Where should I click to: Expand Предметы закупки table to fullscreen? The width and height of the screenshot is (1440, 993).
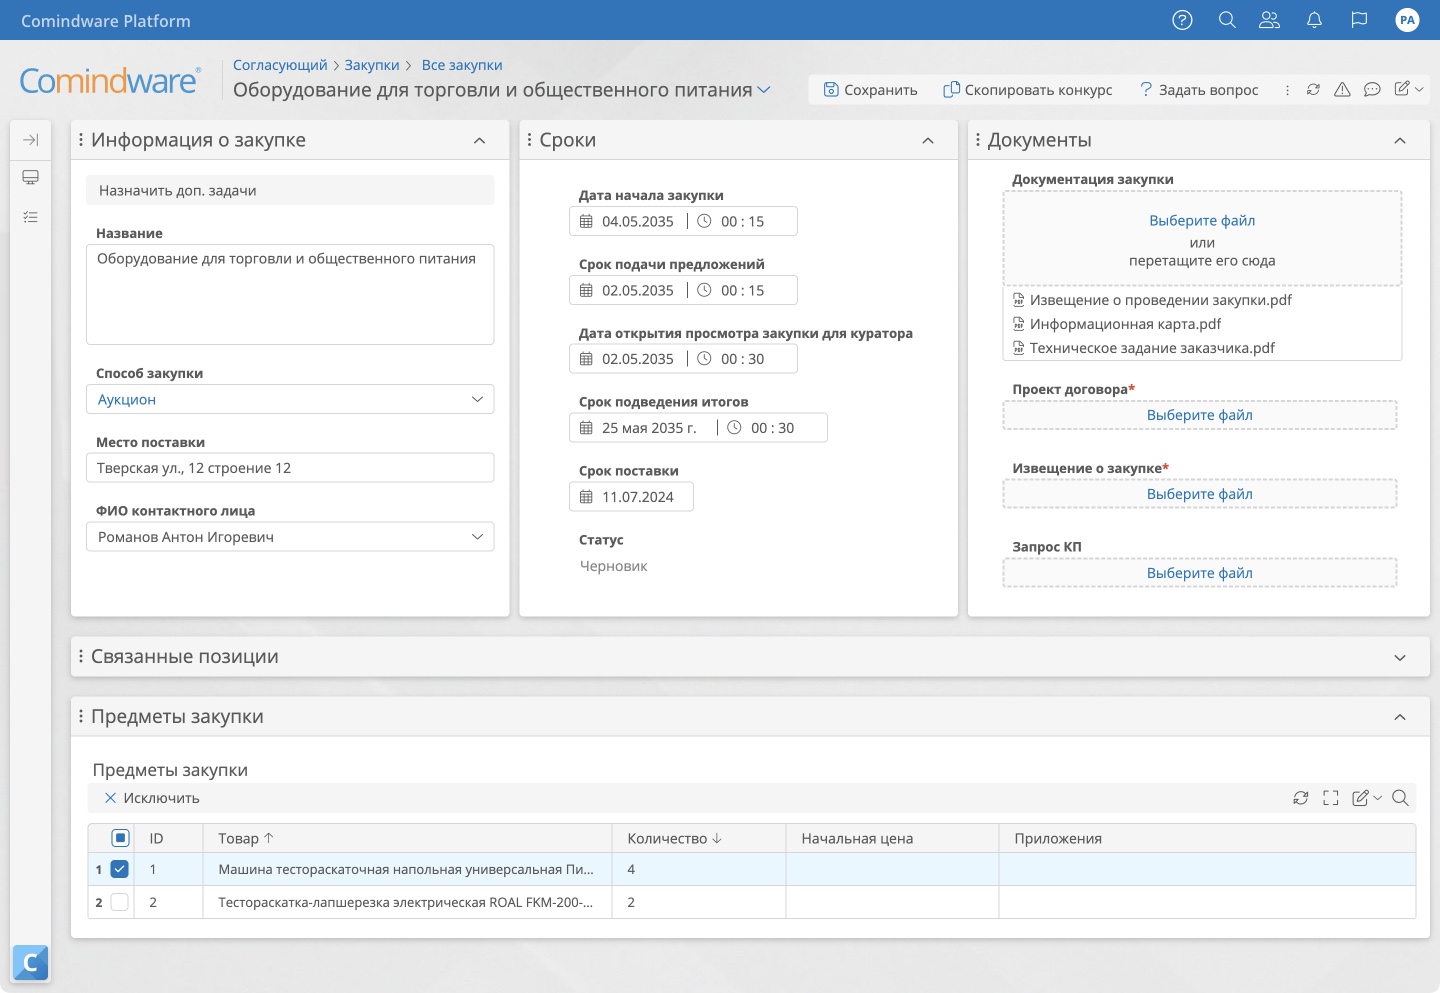[x=1330, y=798]
